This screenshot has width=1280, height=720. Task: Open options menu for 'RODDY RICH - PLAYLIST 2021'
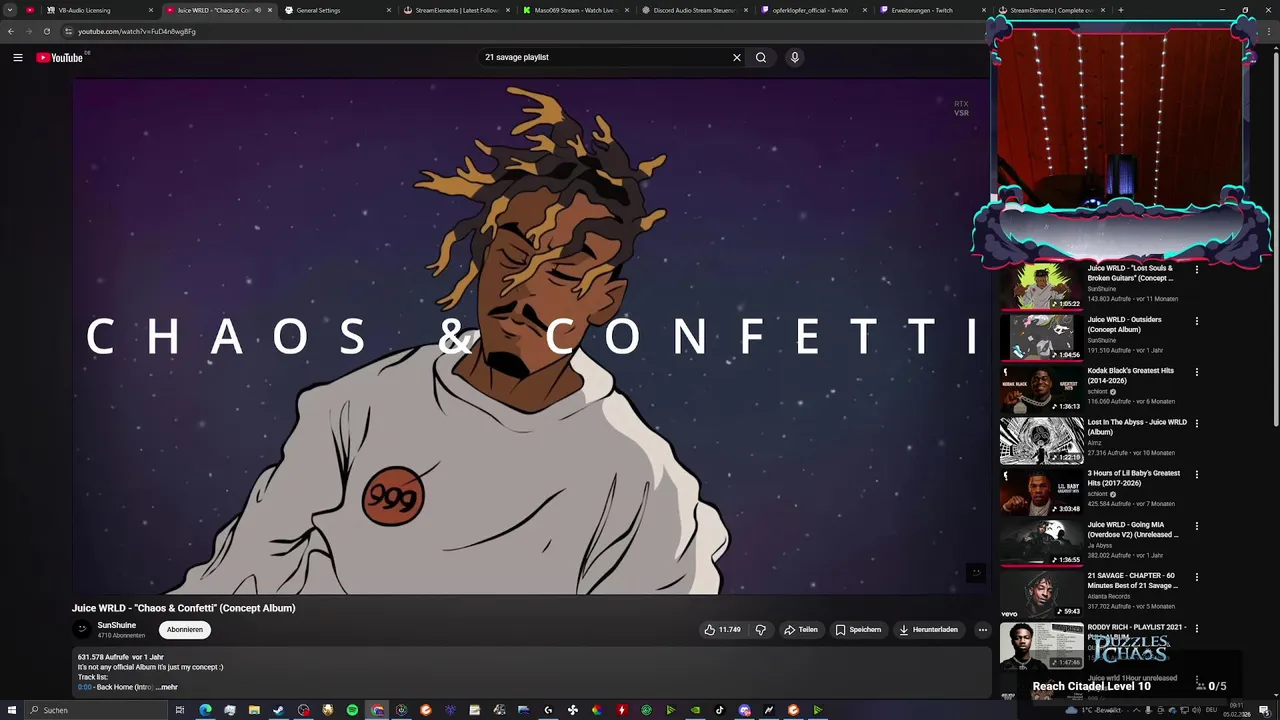pos(1197,629)
